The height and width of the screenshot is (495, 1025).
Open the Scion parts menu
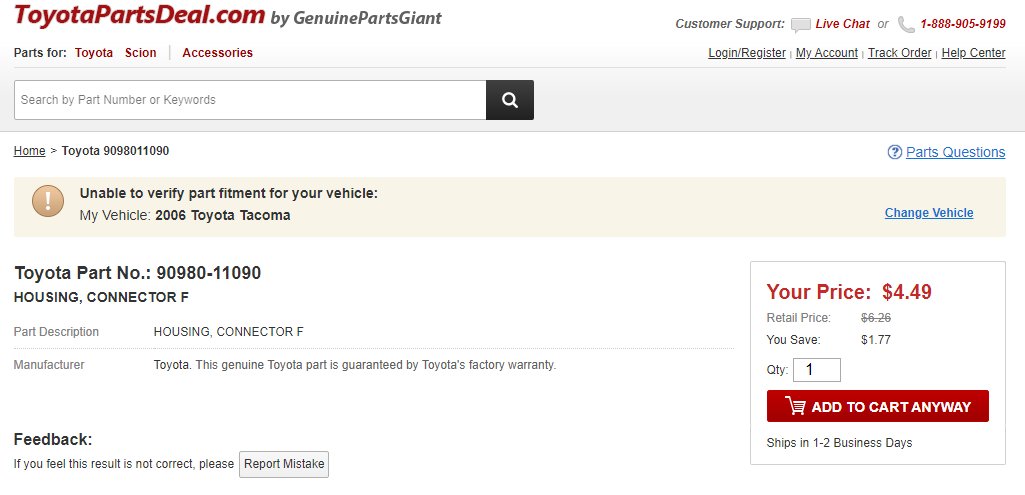point(141,53)
